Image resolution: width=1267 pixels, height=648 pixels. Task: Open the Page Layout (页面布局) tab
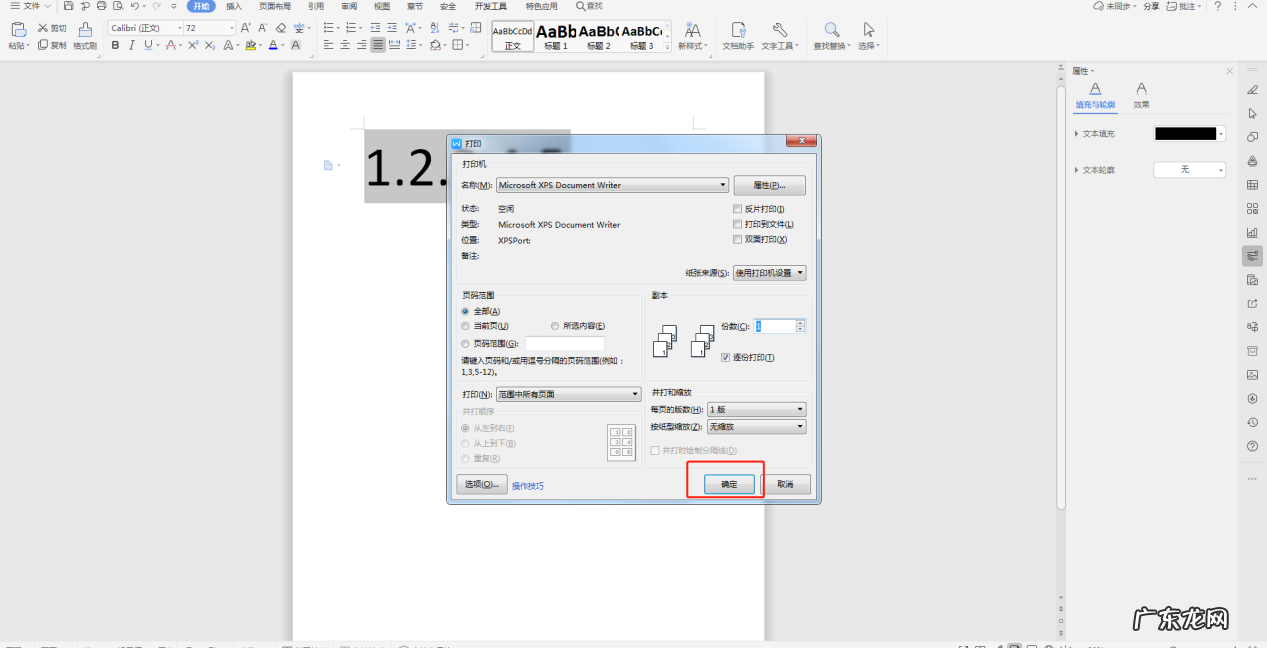coord(275,6)
